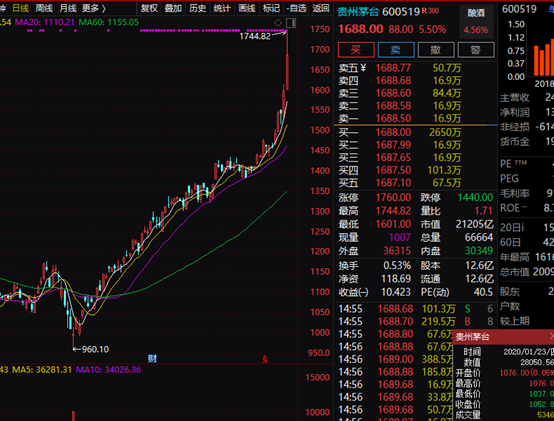554x421 pixels.
Task: Click the 毛利率 row in financial panel
Action: (x=526, y=193)
